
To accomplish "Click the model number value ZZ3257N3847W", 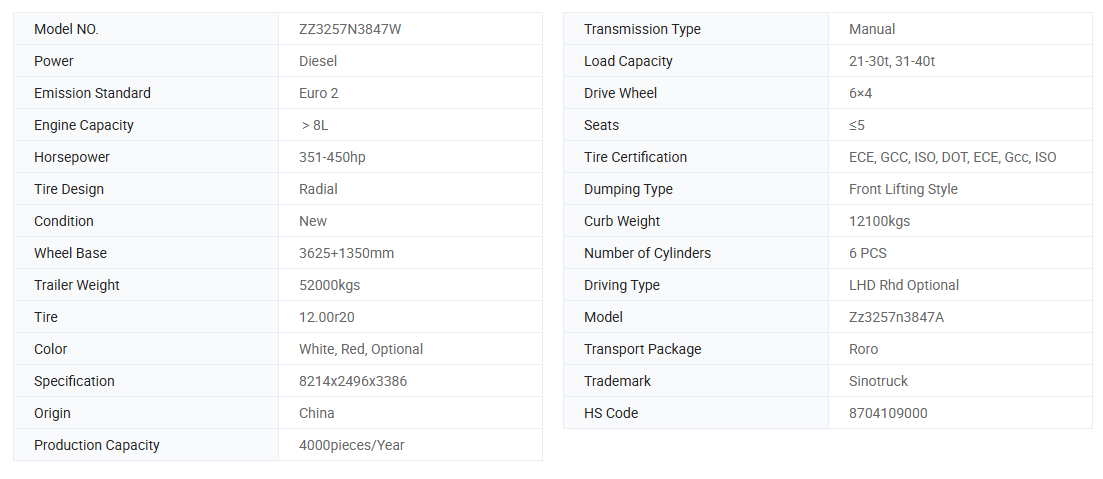I will point(350,29).
